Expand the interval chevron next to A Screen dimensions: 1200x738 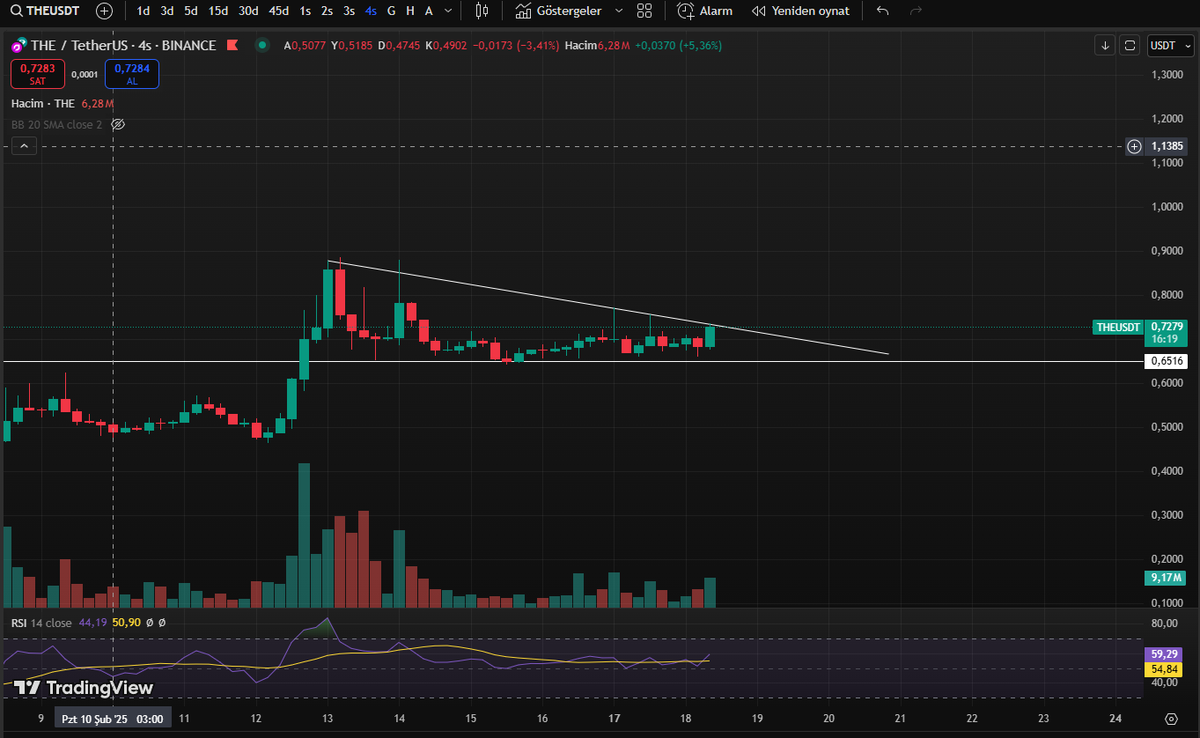(x=446, y=11)
